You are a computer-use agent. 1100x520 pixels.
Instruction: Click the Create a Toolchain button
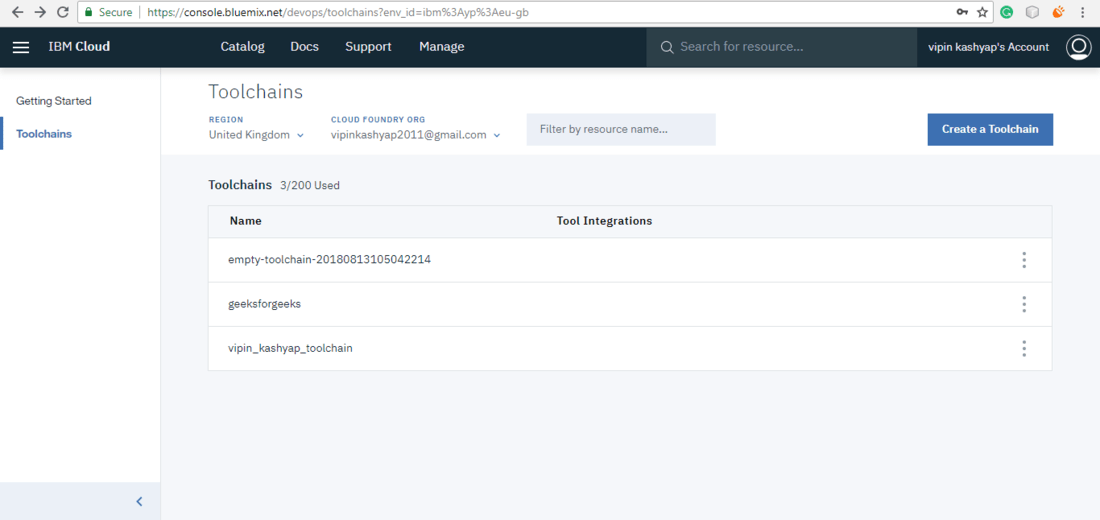(x=990, y=130)
